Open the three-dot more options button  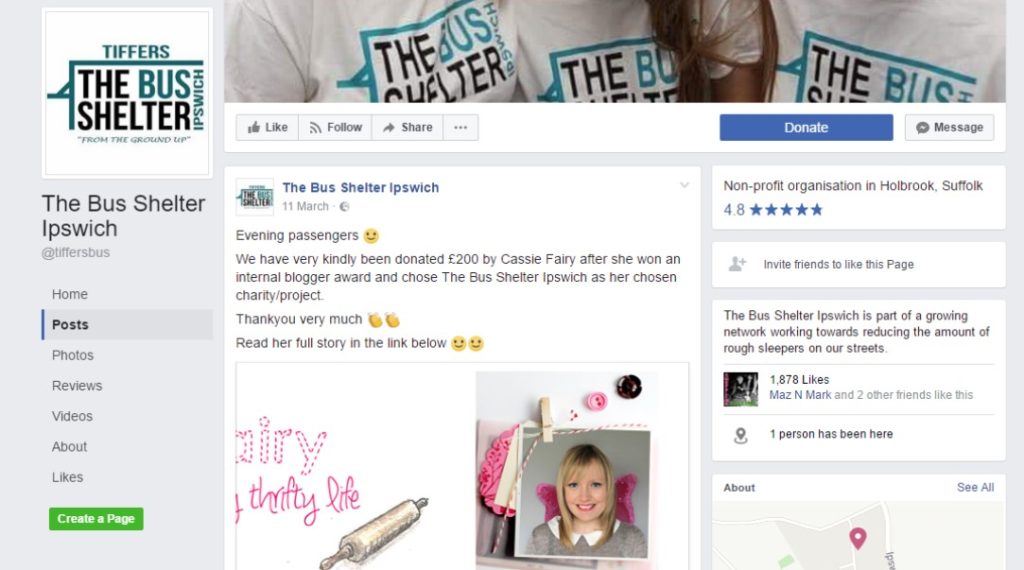click(460, 127)
